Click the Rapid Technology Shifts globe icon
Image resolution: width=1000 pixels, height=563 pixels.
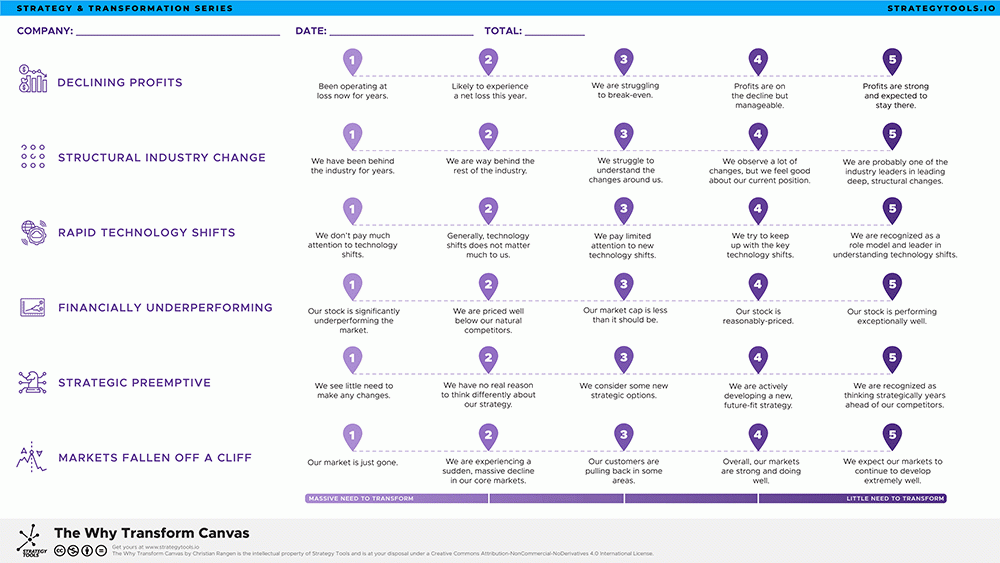click(x=33, y=233)
